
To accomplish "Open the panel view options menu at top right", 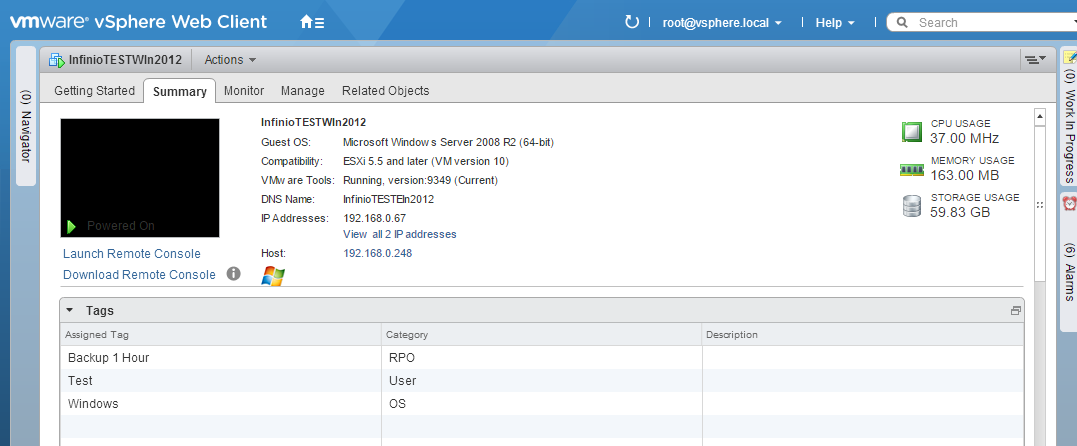I will [x=1035, y=60].
